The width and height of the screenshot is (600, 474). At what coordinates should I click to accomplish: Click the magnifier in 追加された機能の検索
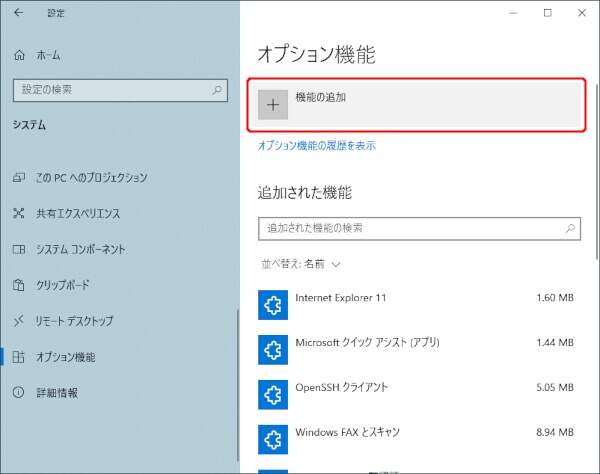coord(570,228)
